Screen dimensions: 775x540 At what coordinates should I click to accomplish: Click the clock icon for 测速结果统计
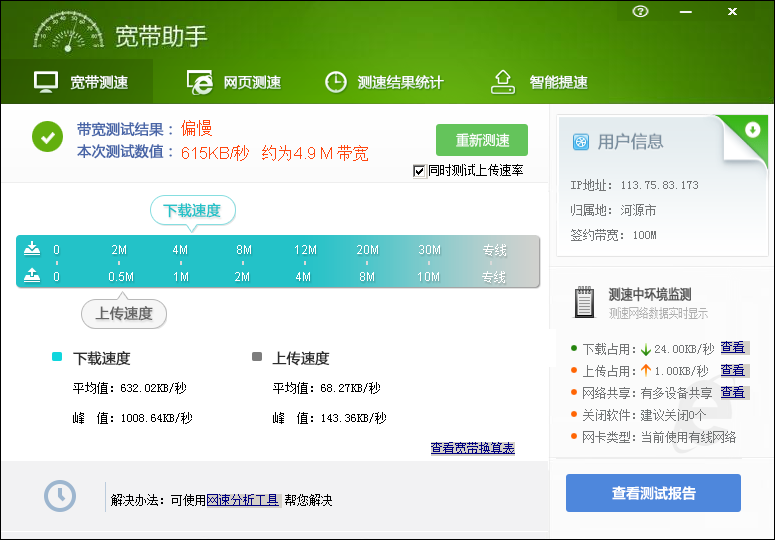[336, 82]
